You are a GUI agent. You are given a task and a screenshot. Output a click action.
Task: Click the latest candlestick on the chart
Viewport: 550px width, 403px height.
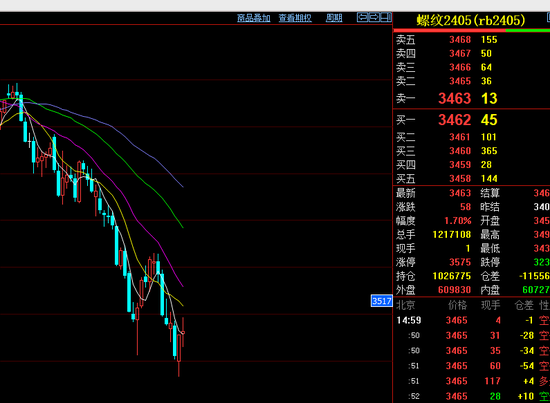[x=183, y=332]
